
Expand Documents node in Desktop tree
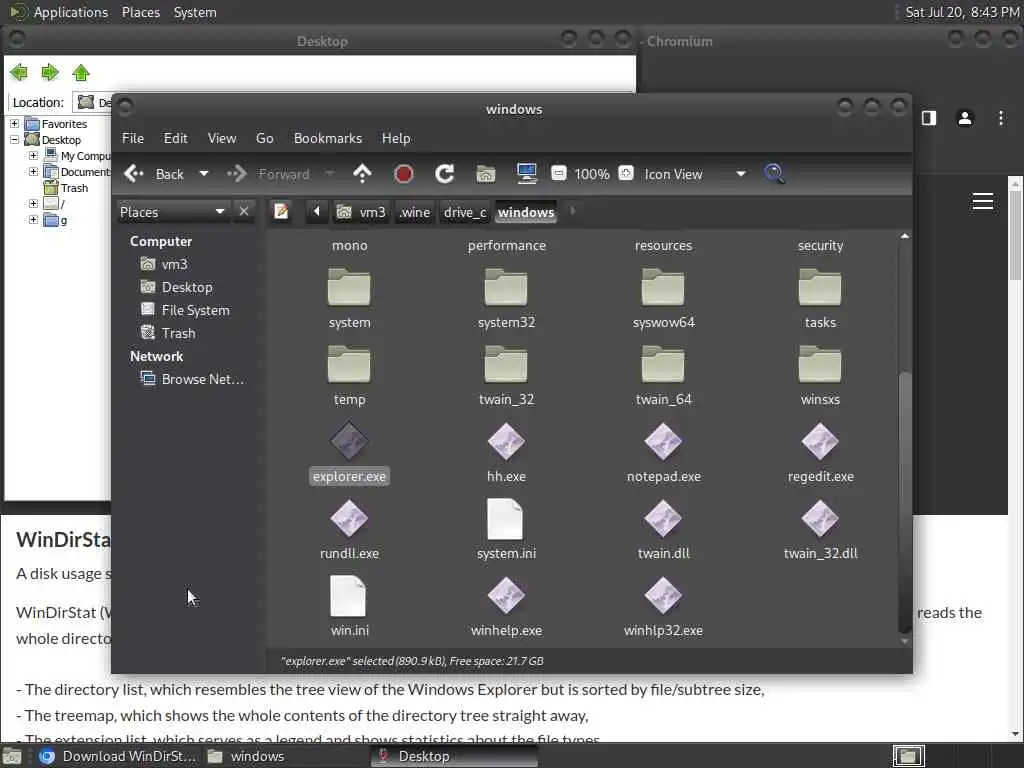(x=33, y=172)
